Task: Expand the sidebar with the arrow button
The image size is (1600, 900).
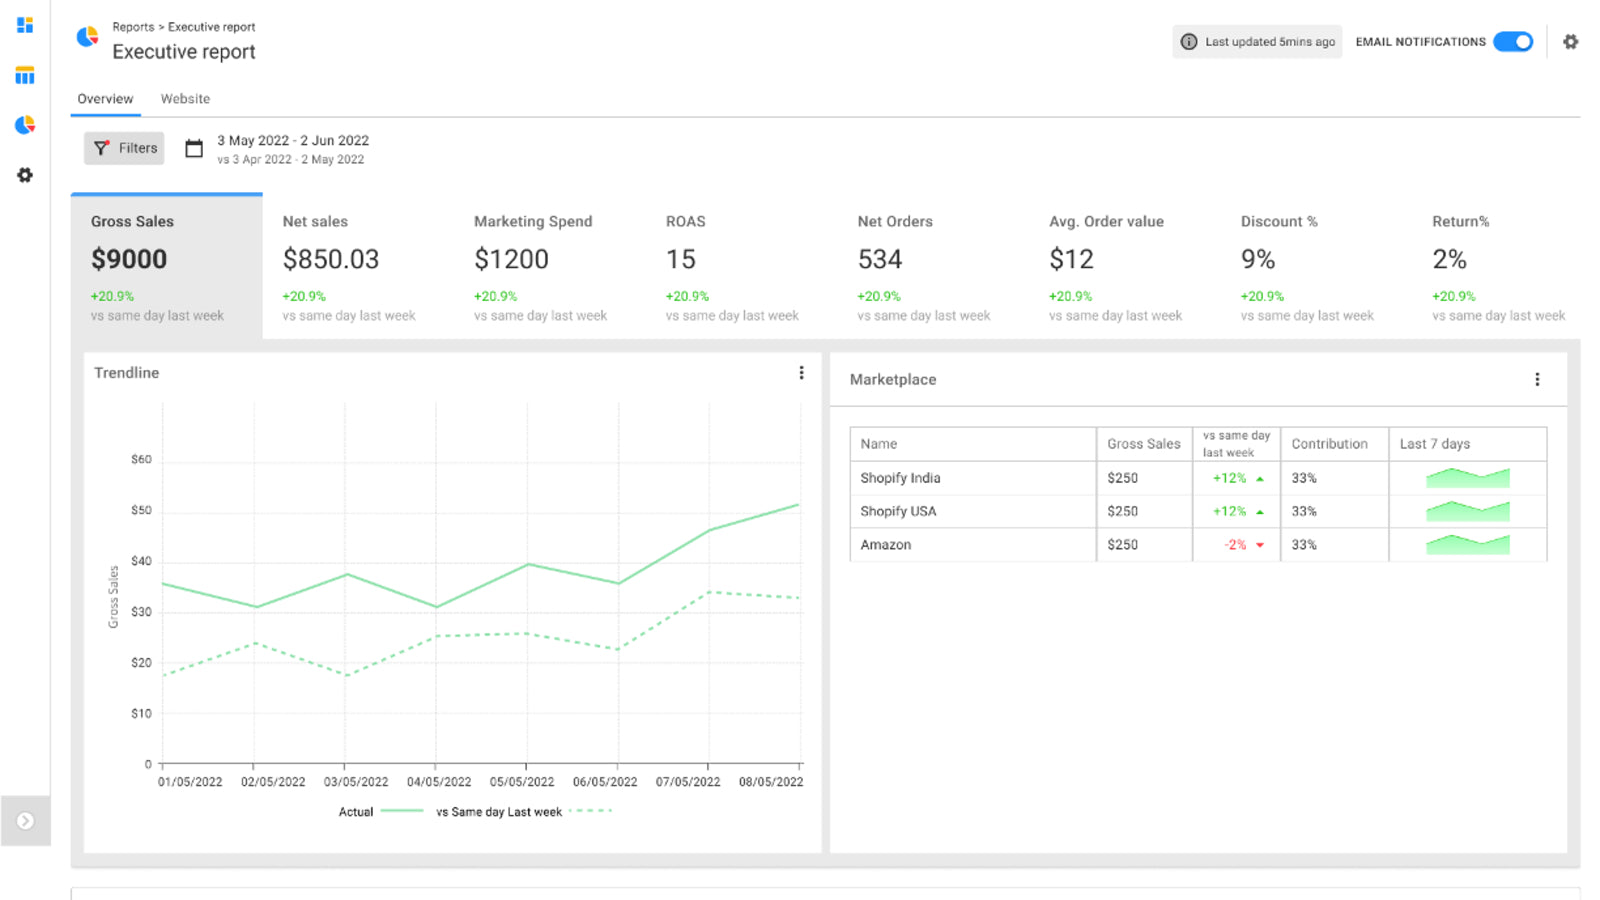Action: click(25, 821)
